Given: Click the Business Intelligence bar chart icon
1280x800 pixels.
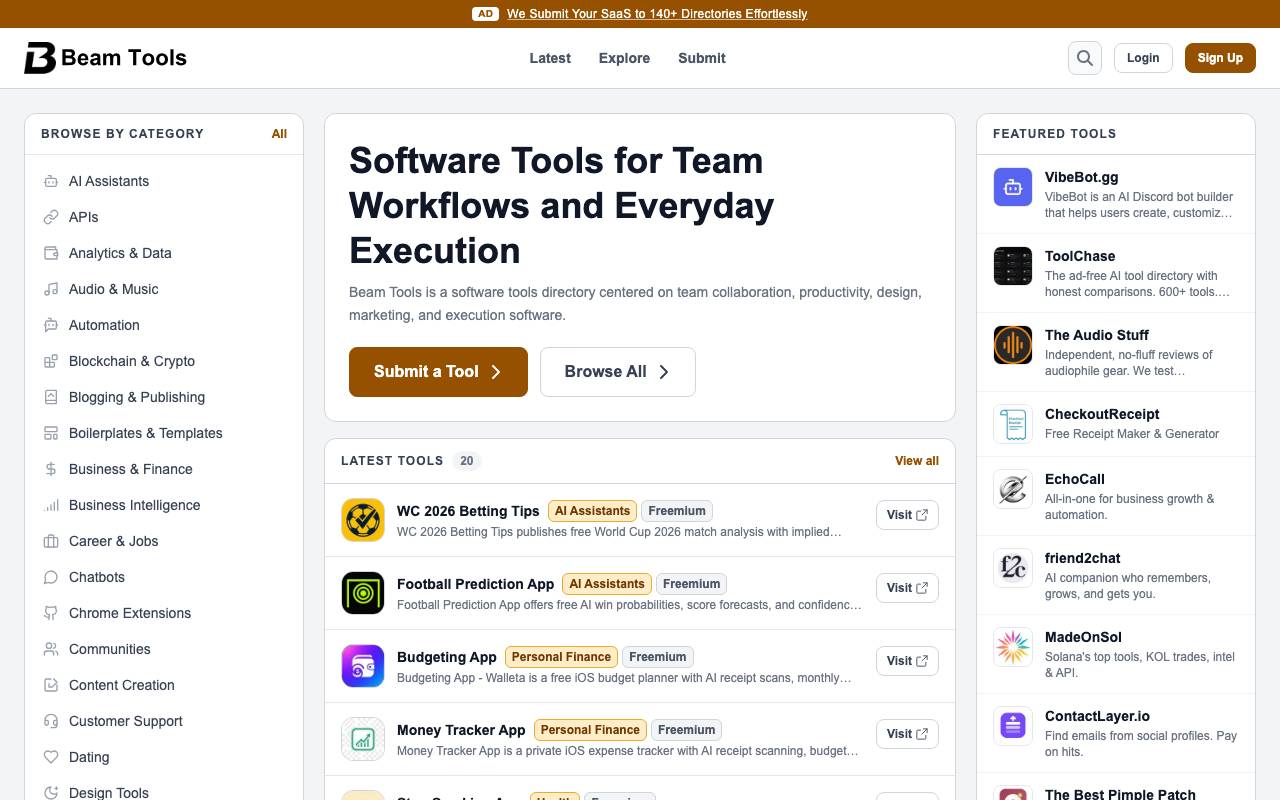Looking at the screenshot, I should tap(51, 505).
